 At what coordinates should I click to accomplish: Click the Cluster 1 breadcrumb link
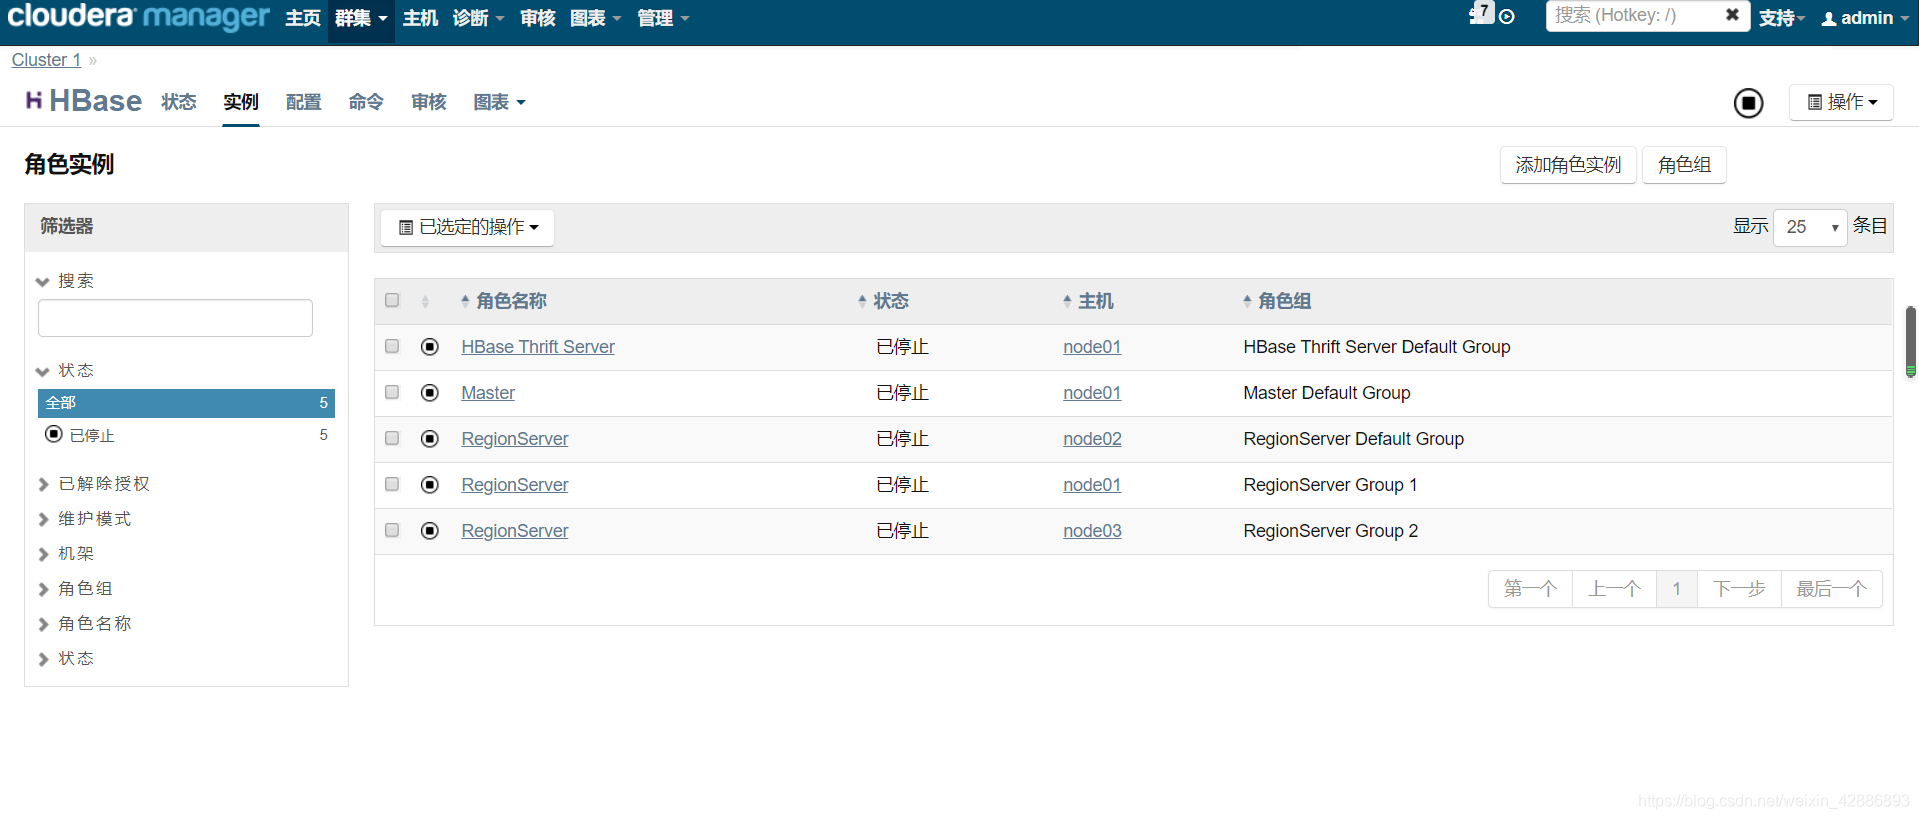click(x=46, y=60)
